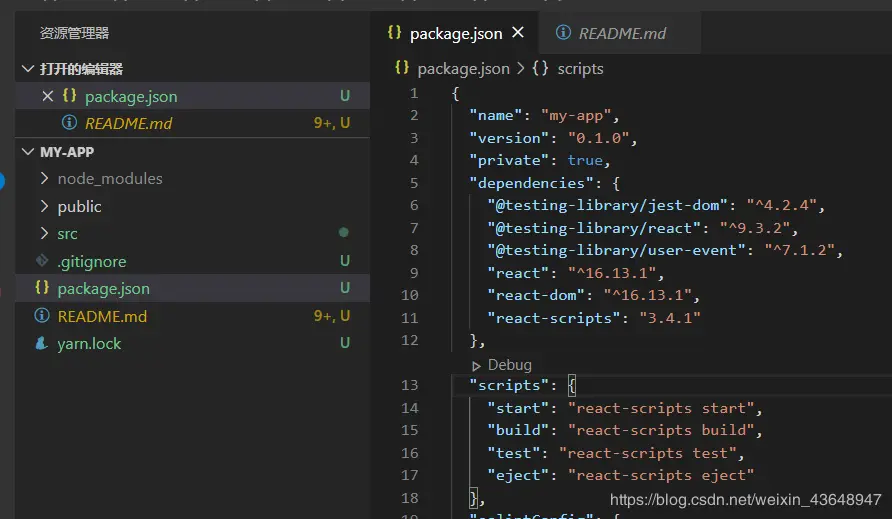The image size is (892, 519).
Task: Click the Debug code lens above scripts
Action: click(510, 365)
